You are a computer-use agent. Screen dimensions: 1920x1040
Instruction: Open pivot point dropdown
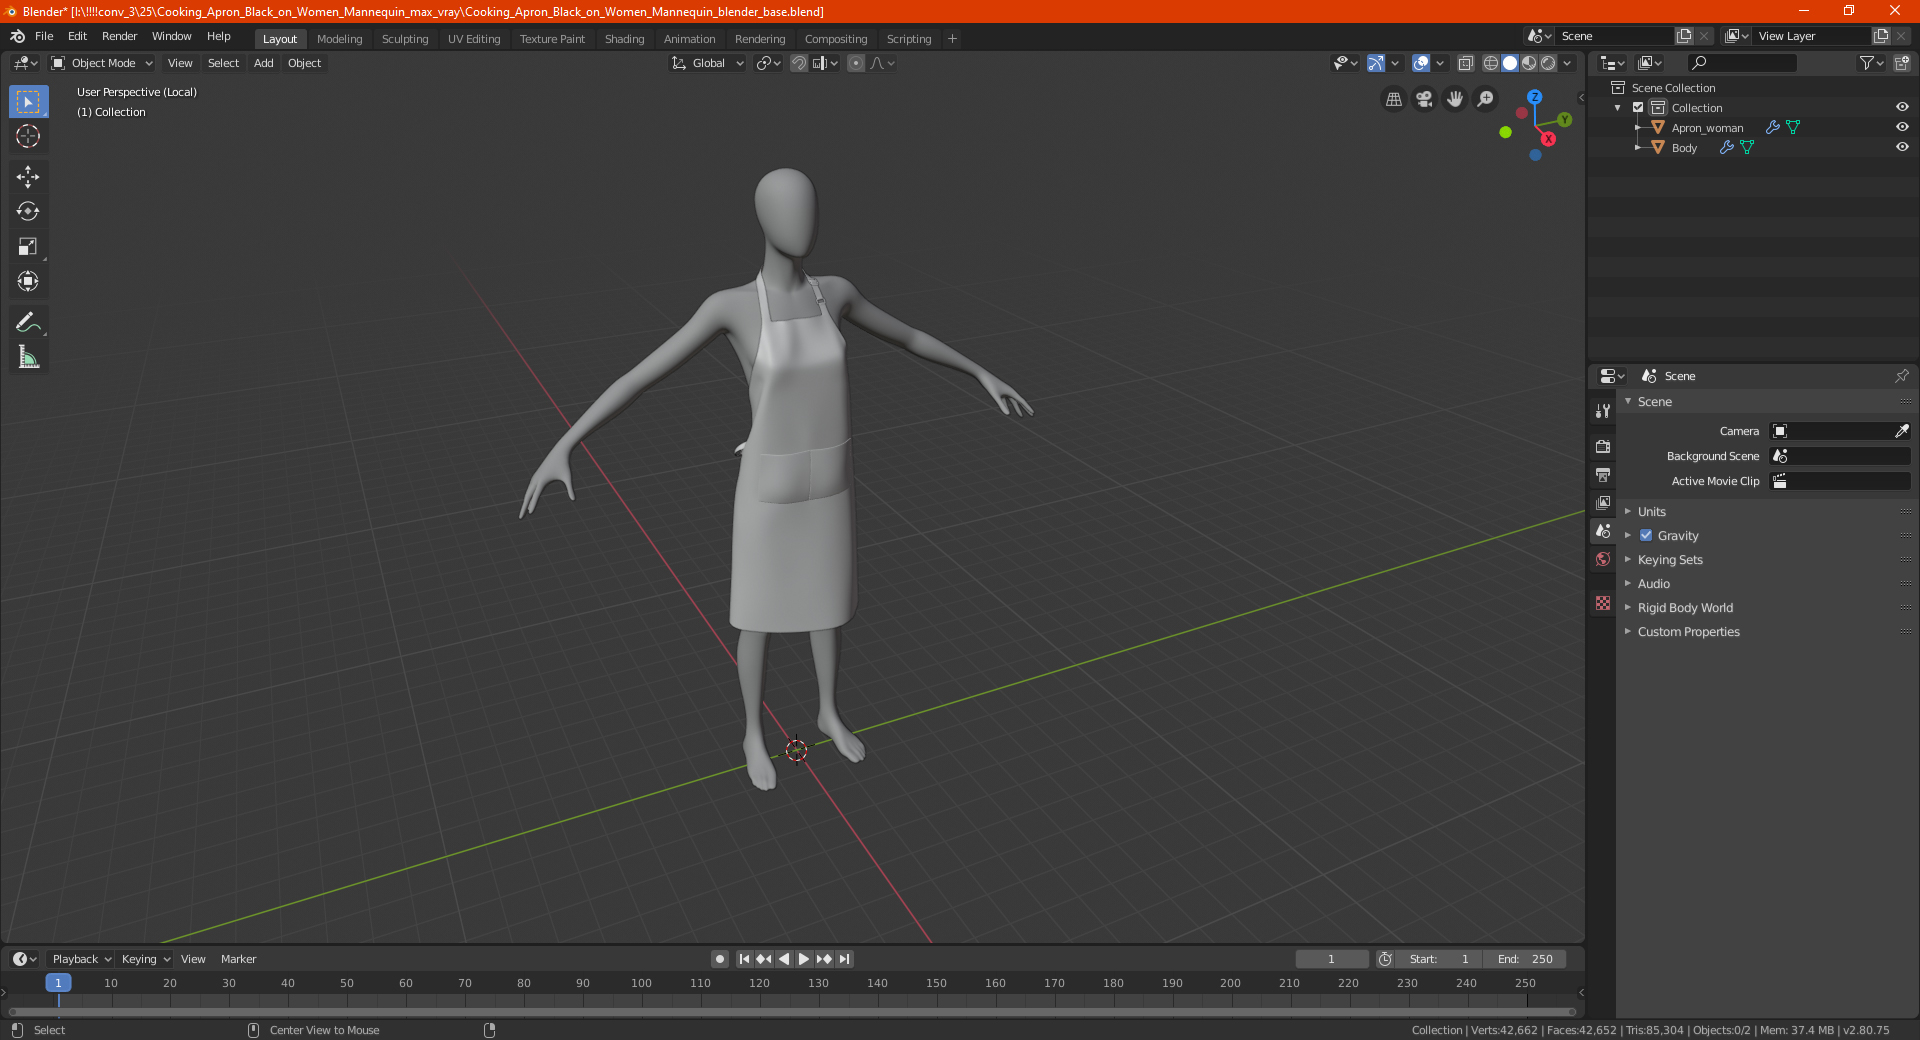pos(768,63)
